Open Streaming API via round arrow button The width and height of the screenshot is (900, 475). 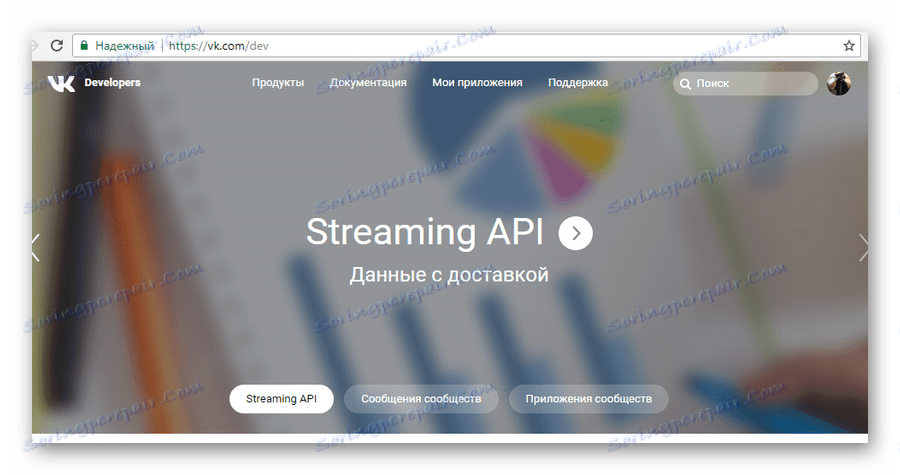tap(575, 233)
